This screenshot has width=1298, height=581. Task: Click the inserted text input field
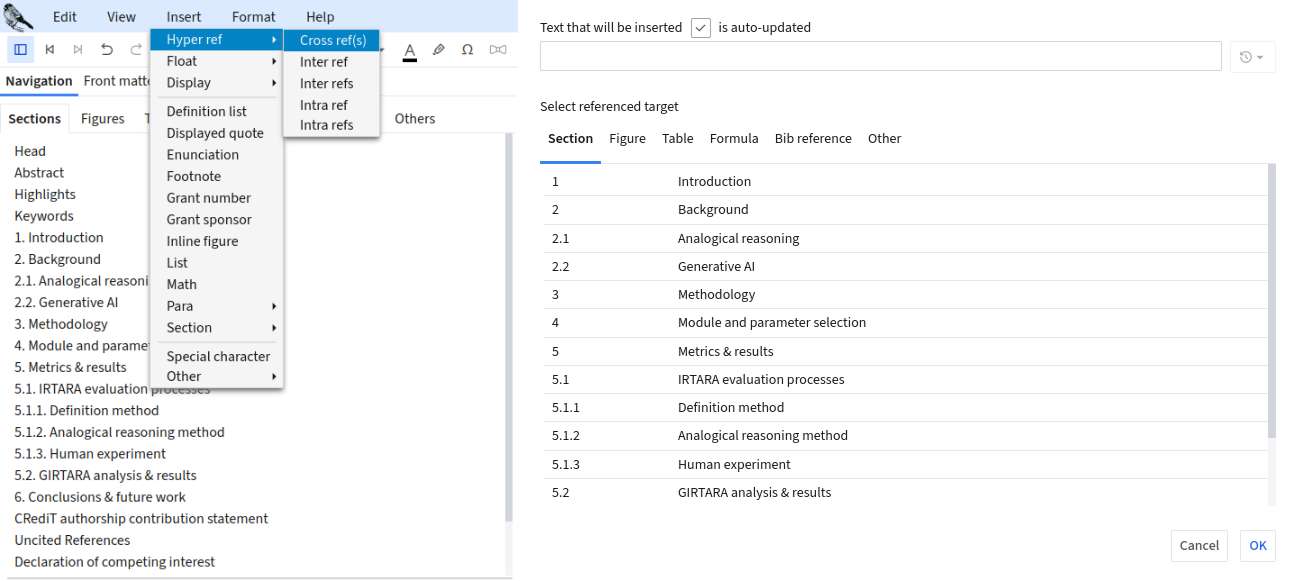click(880, 57)
